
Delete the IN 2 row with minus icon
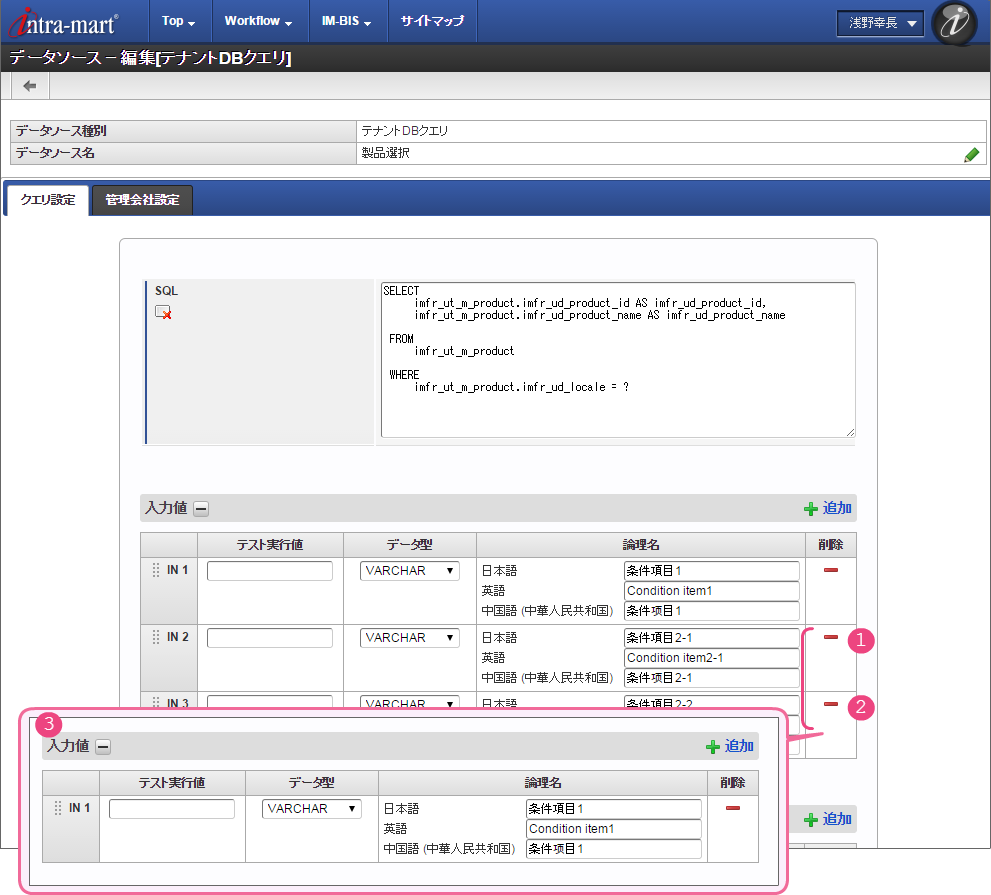pos(831,637)
